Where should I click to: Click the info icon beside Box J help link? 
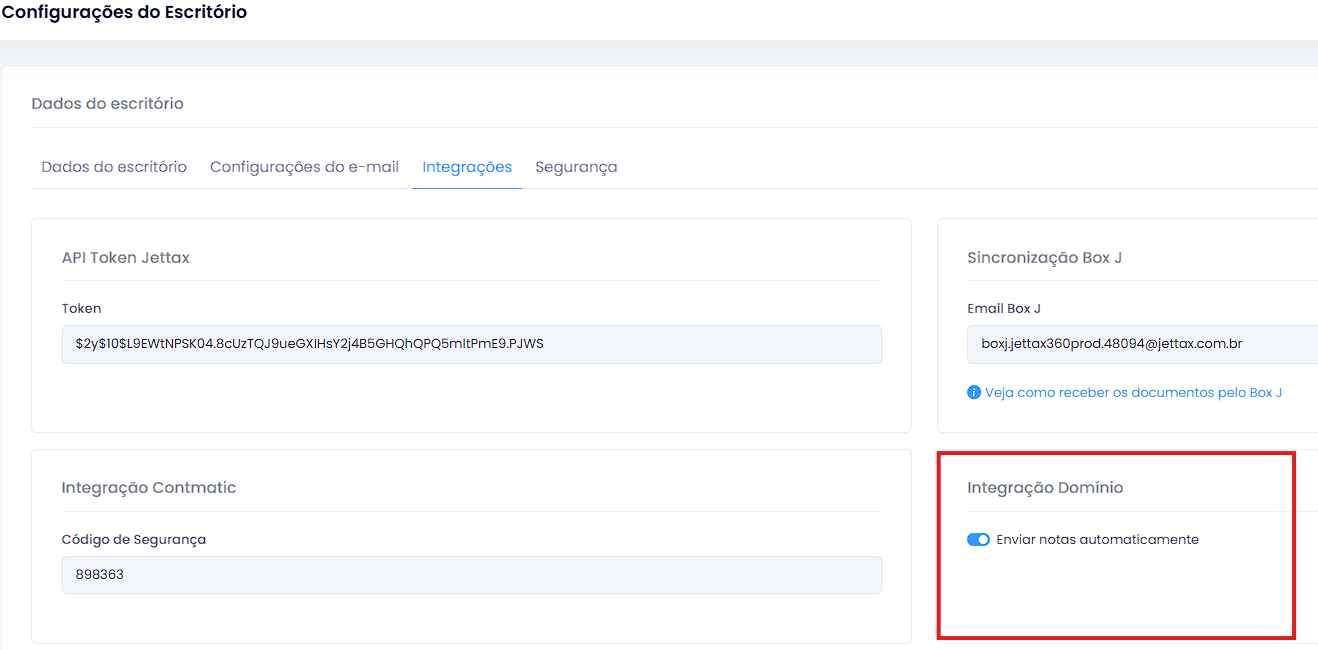[974, 393]
